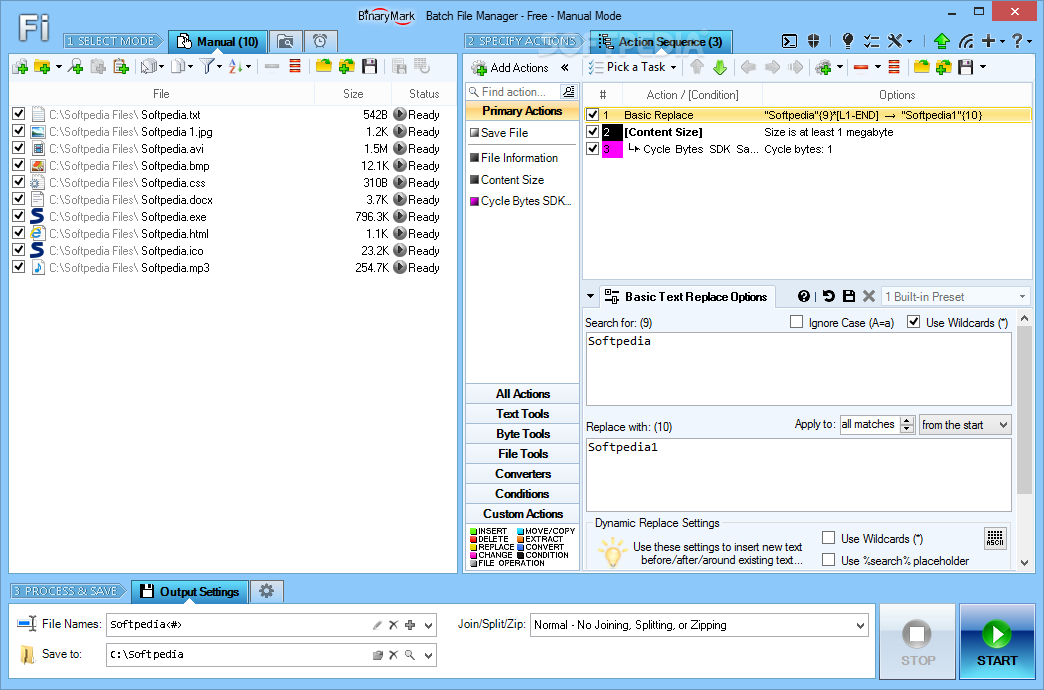Viewport: 1044px width, 690px height.
Task: Click the red remove action minus icon
Action: 861,67
